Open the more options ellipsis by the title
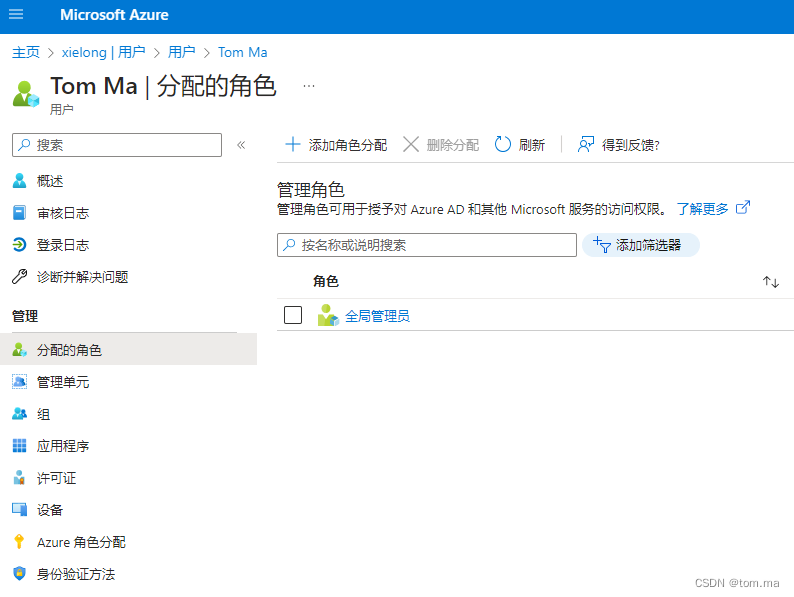794x597 pixels. point(309,86)
